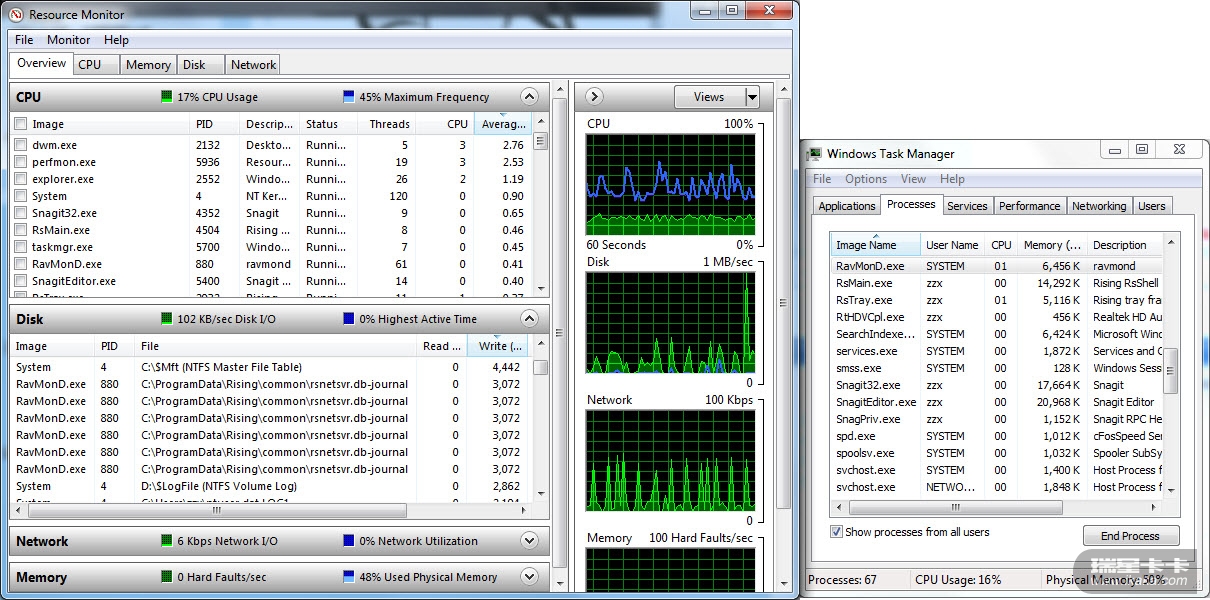The height and width of the screenshot is (600, 1210).
Task: Click the green Disk I/O indicator square
Action: pos(167,319)
